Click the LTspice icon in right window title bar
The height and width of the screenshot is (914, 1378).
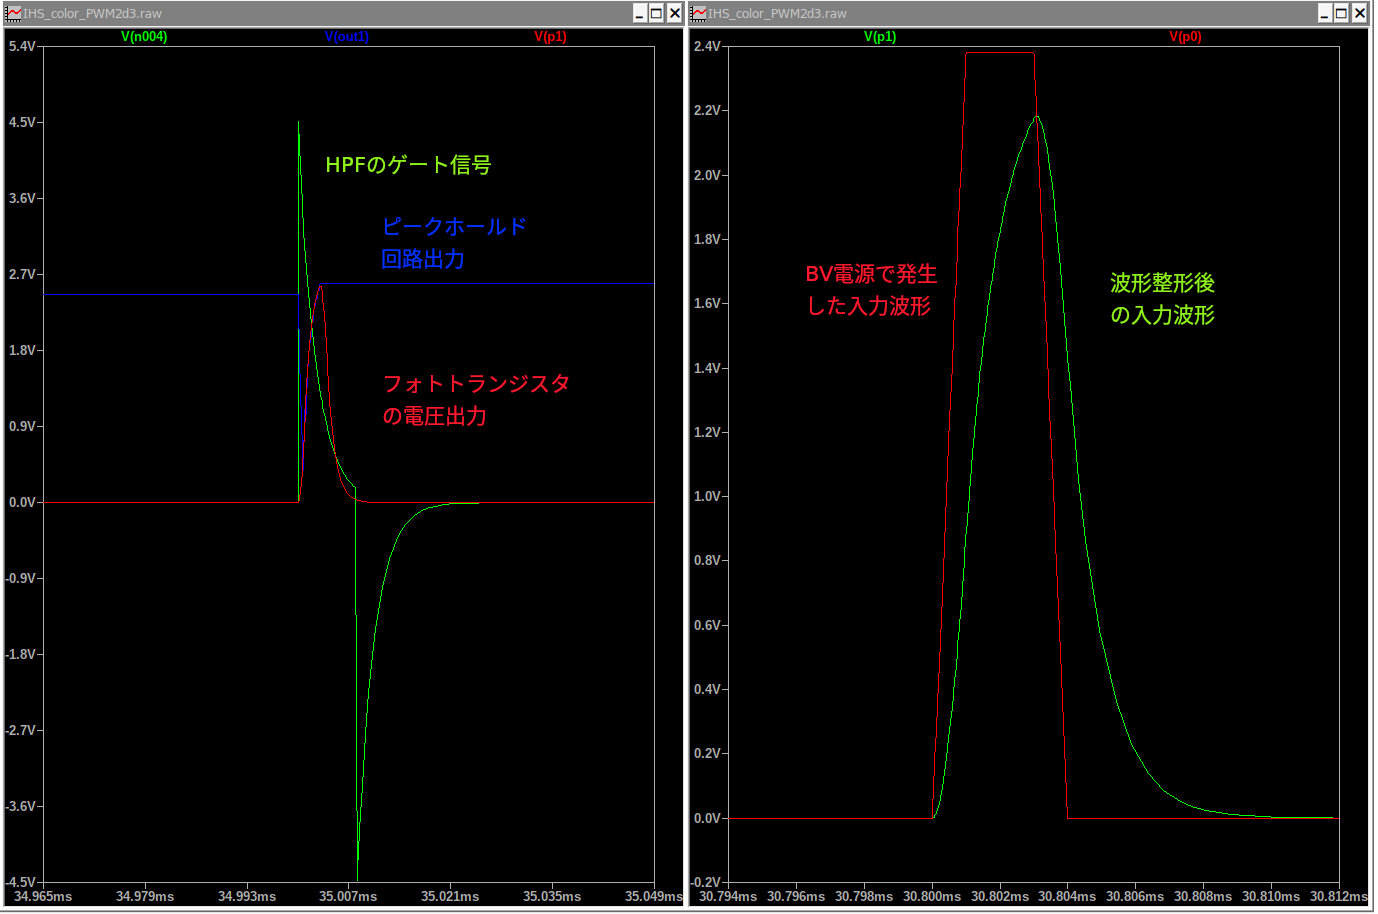pyautogui.click(x=699, y=13)
